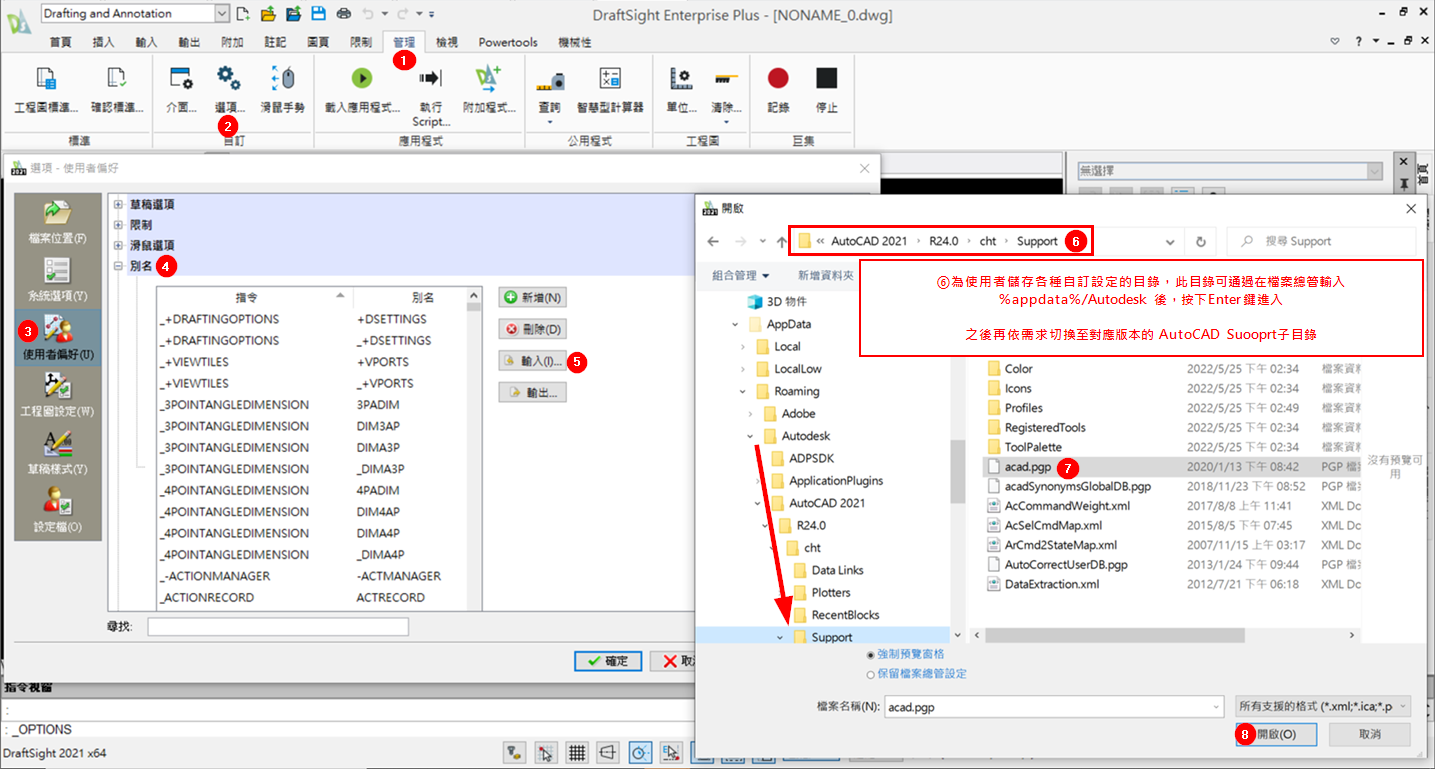The width and height of the screenshot is (1435, 769).
Task: Run the 執行 Script tool
Action: (x=431, y=78)
